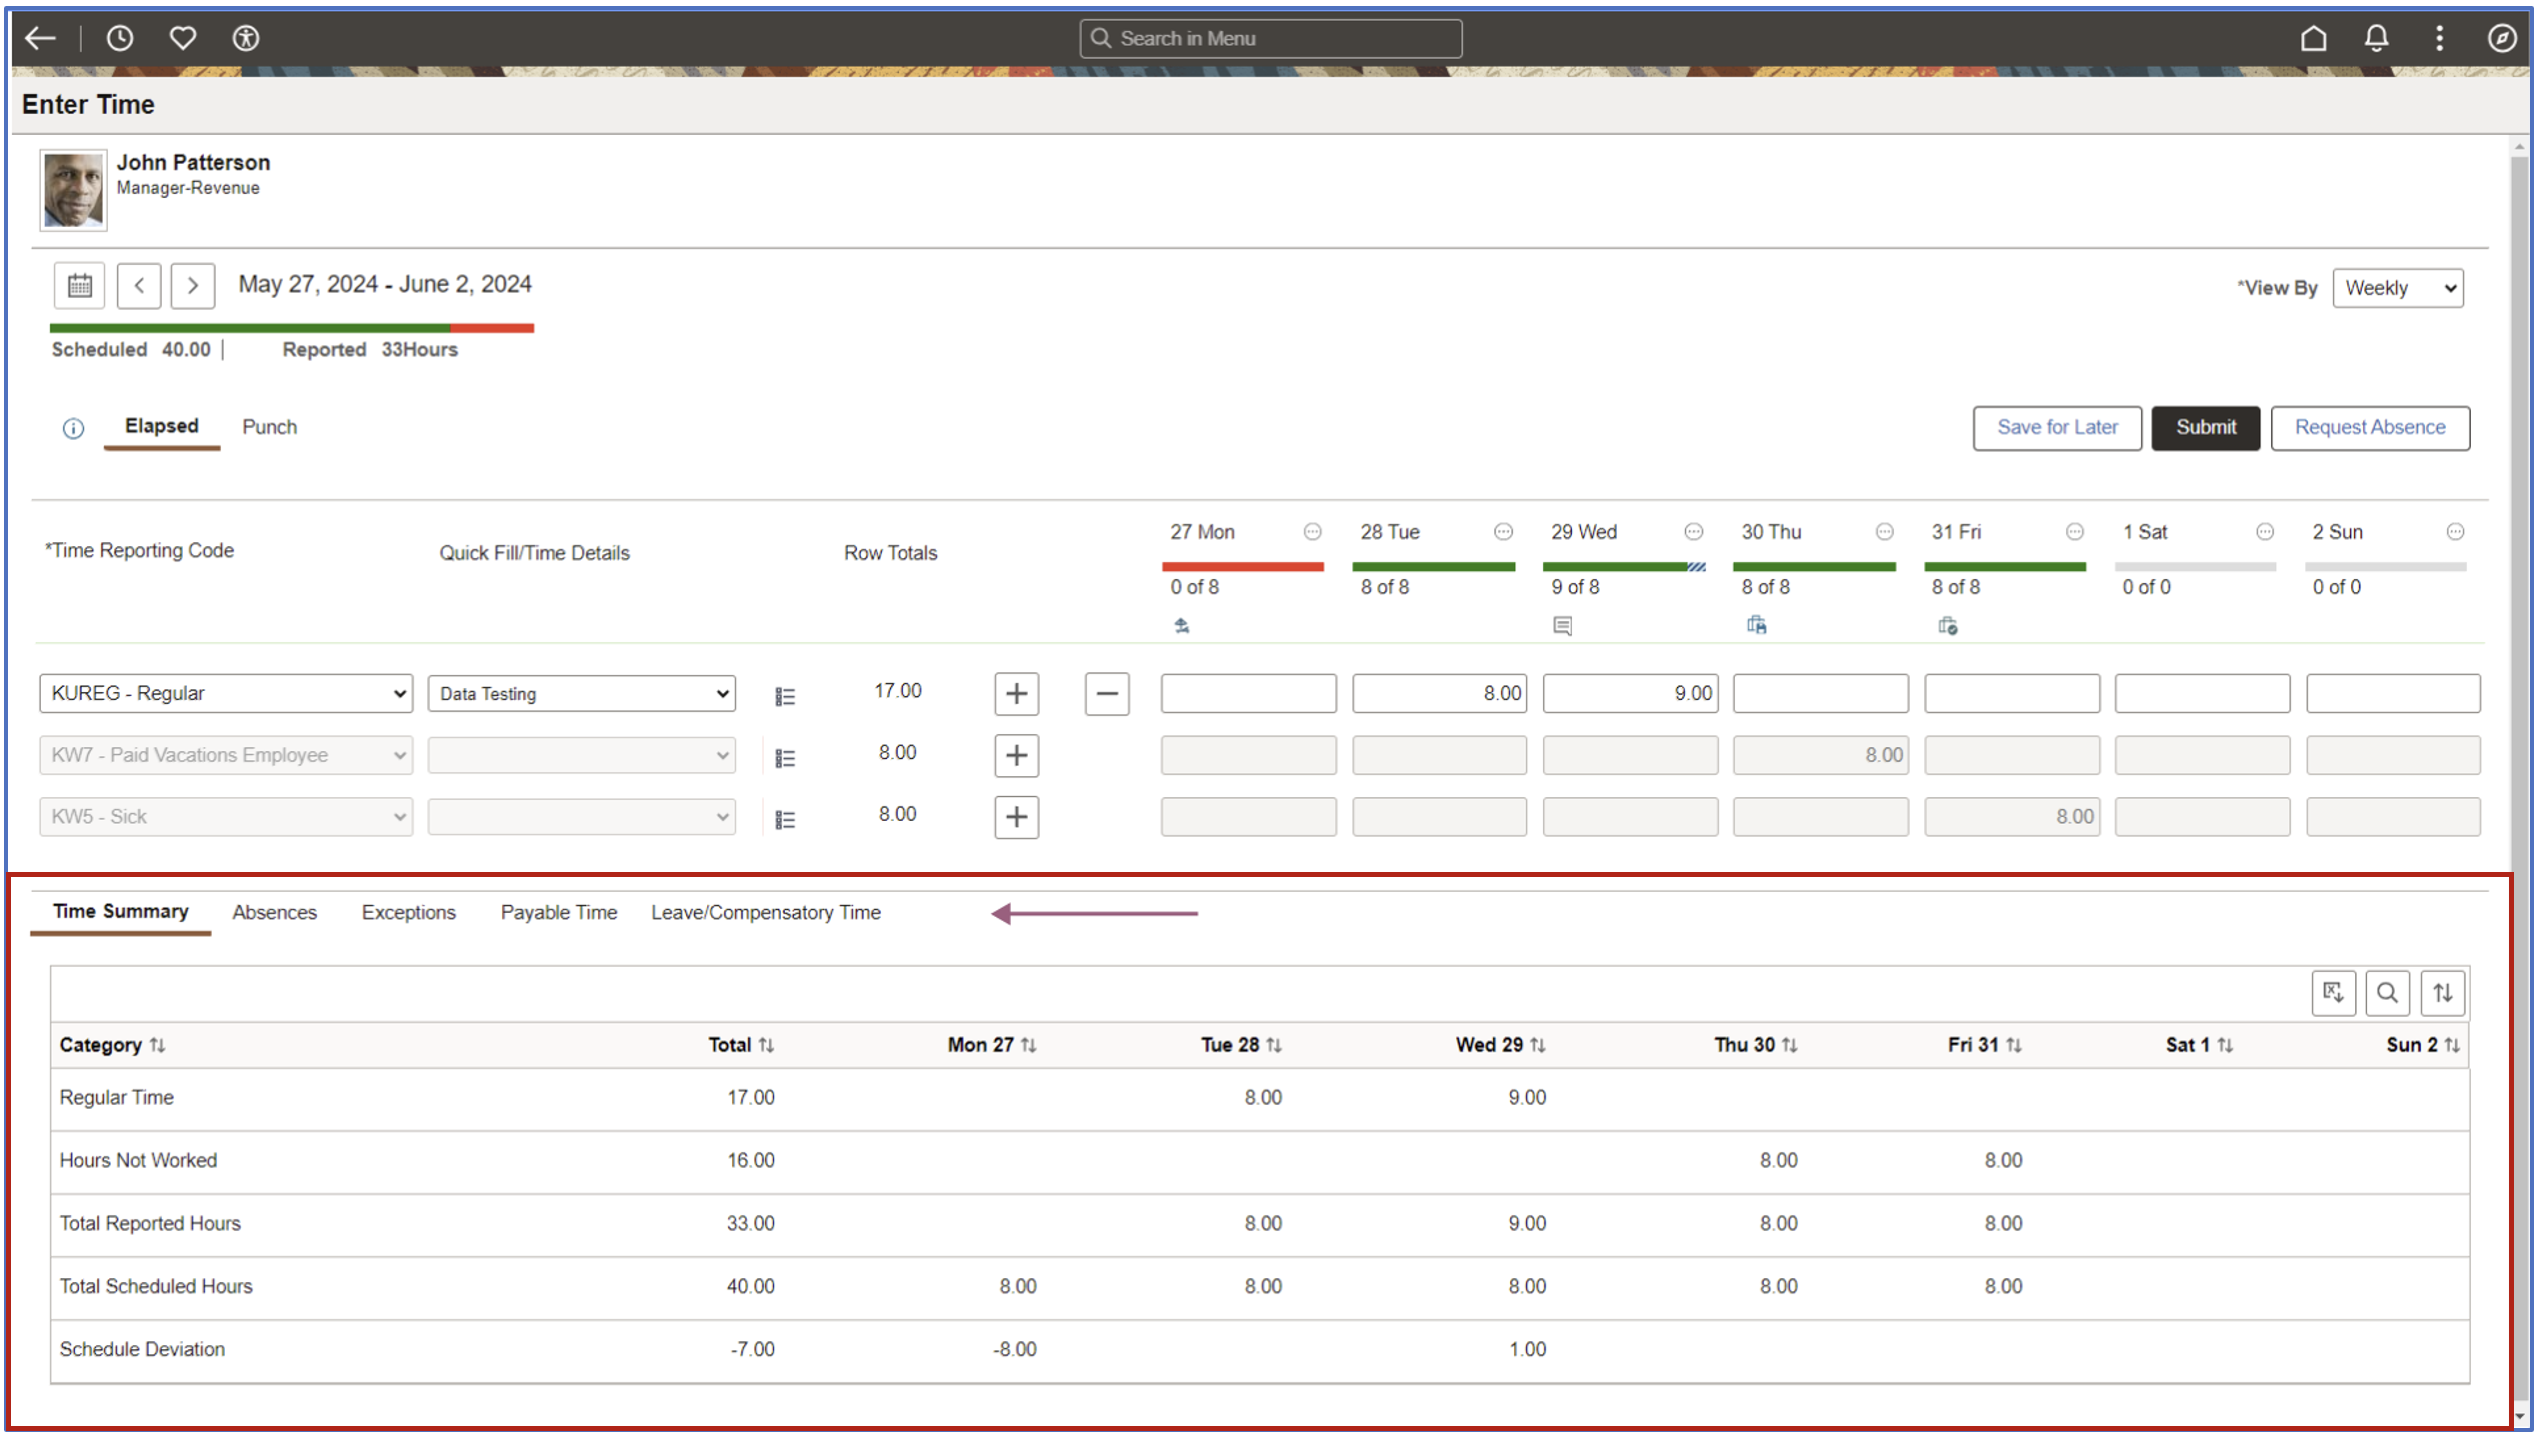The width and height of the screenshot is (2544, 1442).
Task: Delete KUREG row with minus button
Action: [x=1107, y=694]
